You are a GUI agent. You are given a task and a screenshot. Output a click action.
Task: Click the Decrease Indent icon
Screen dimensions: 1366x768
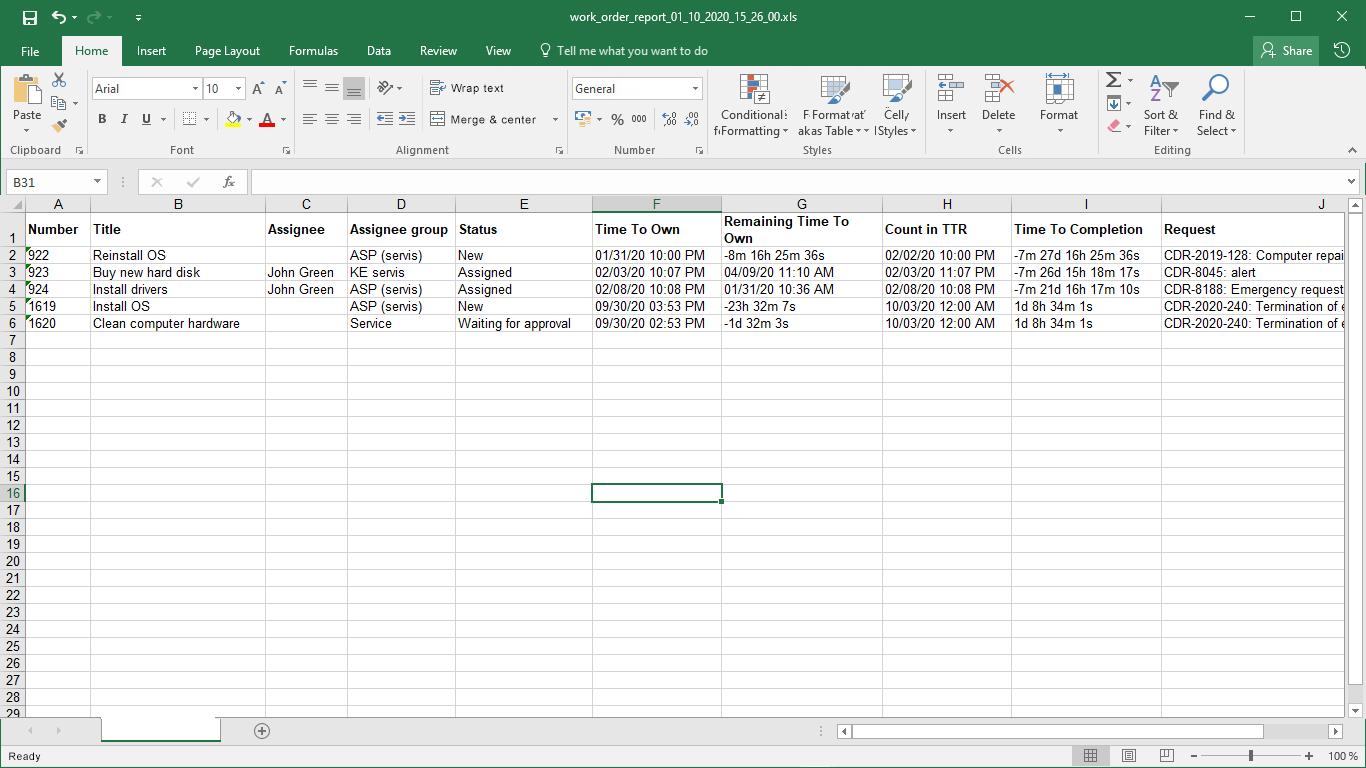pos(385,119)
